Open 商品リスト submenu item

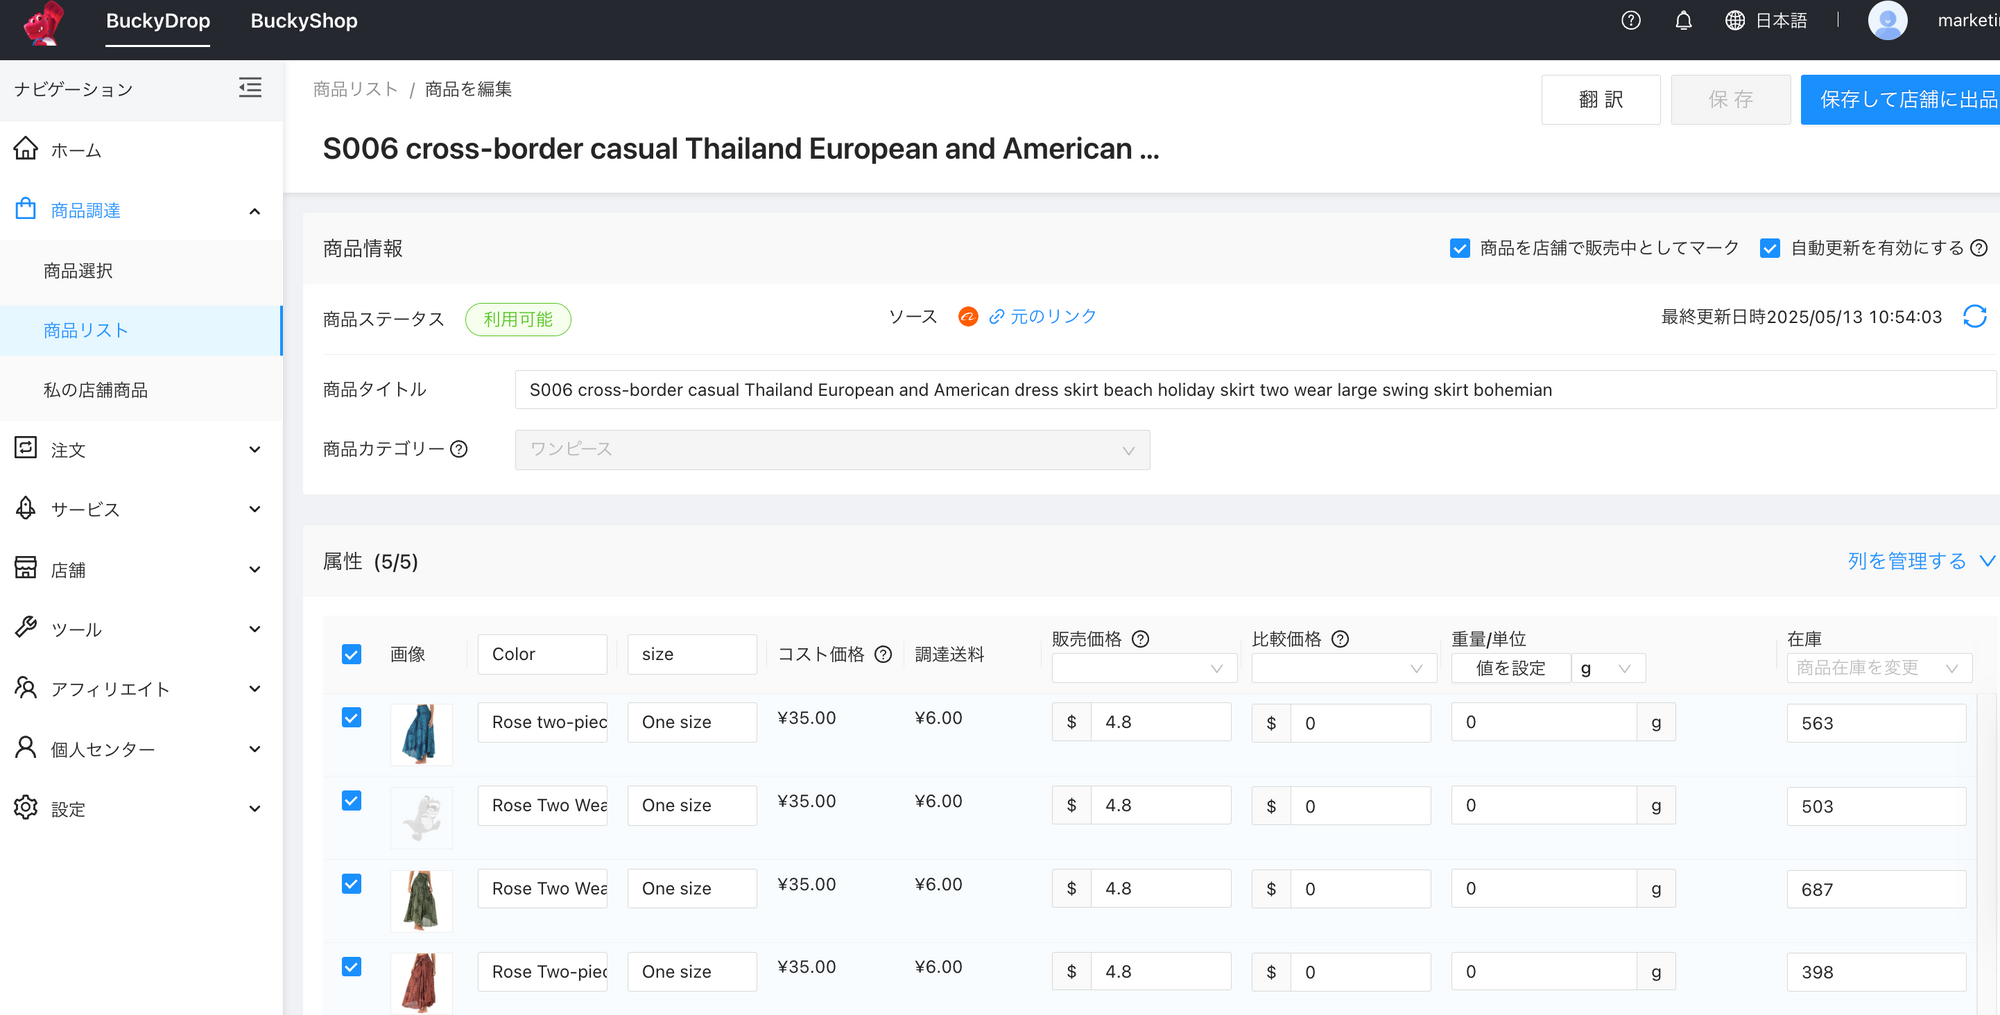141,330
